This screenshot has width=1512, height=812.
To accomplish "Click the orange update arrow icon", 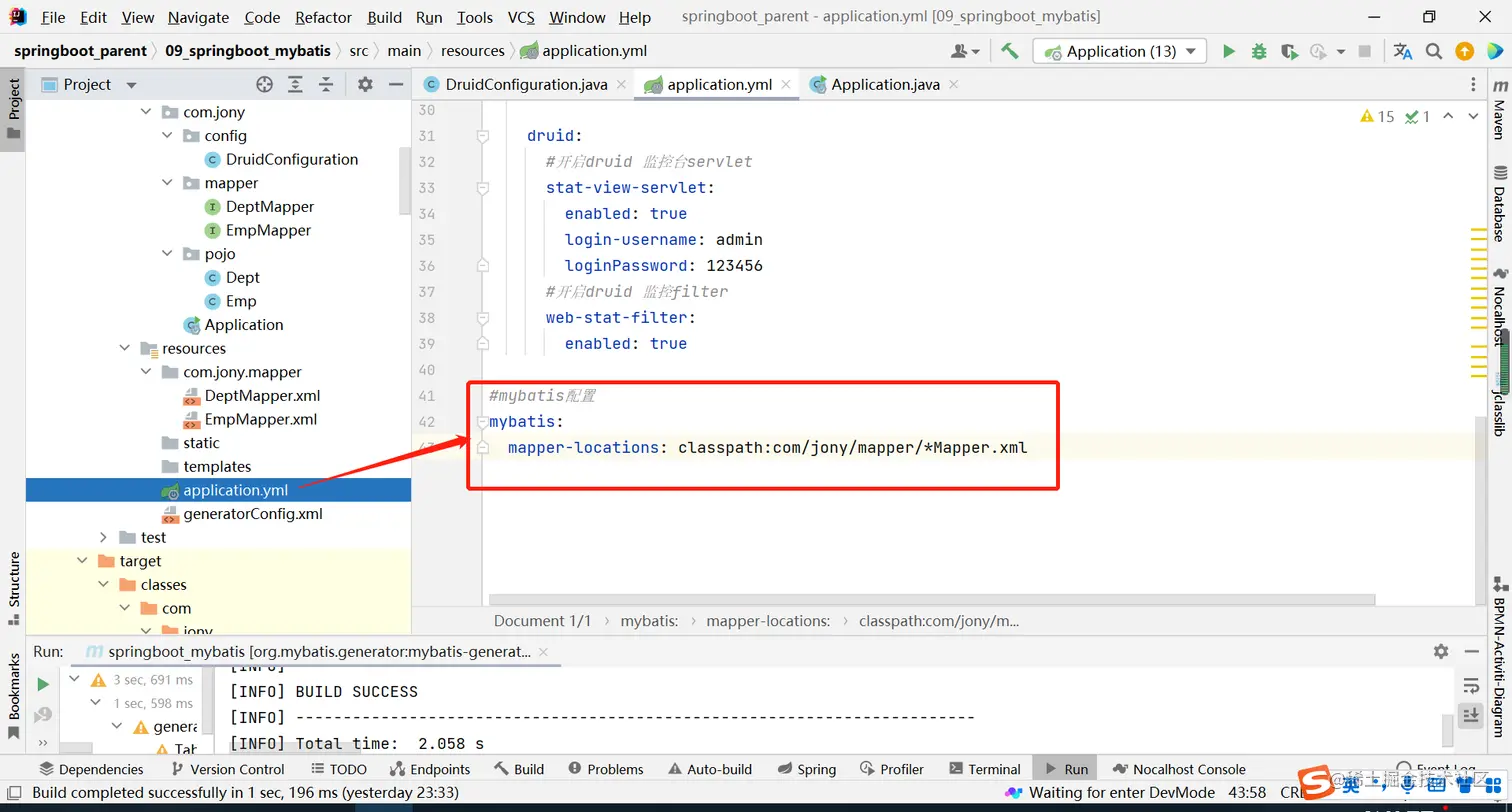I will [x=1464, y=51].
